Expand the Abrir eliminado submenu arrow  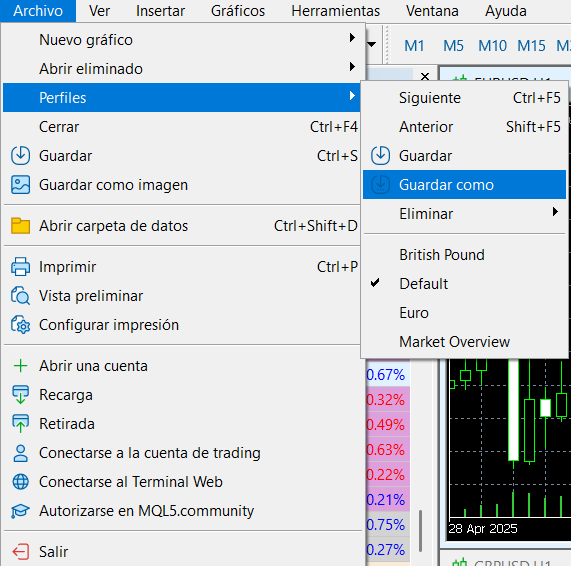352,67
